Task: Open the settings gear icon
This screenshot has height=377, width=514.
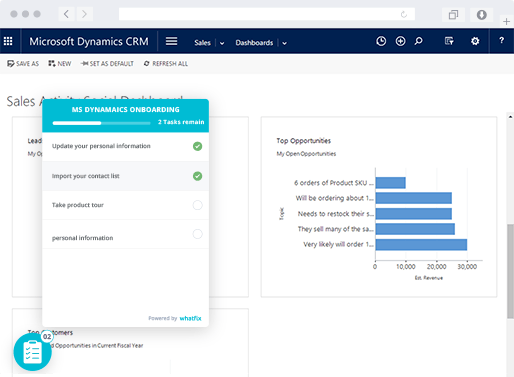Action: point(475,41)
